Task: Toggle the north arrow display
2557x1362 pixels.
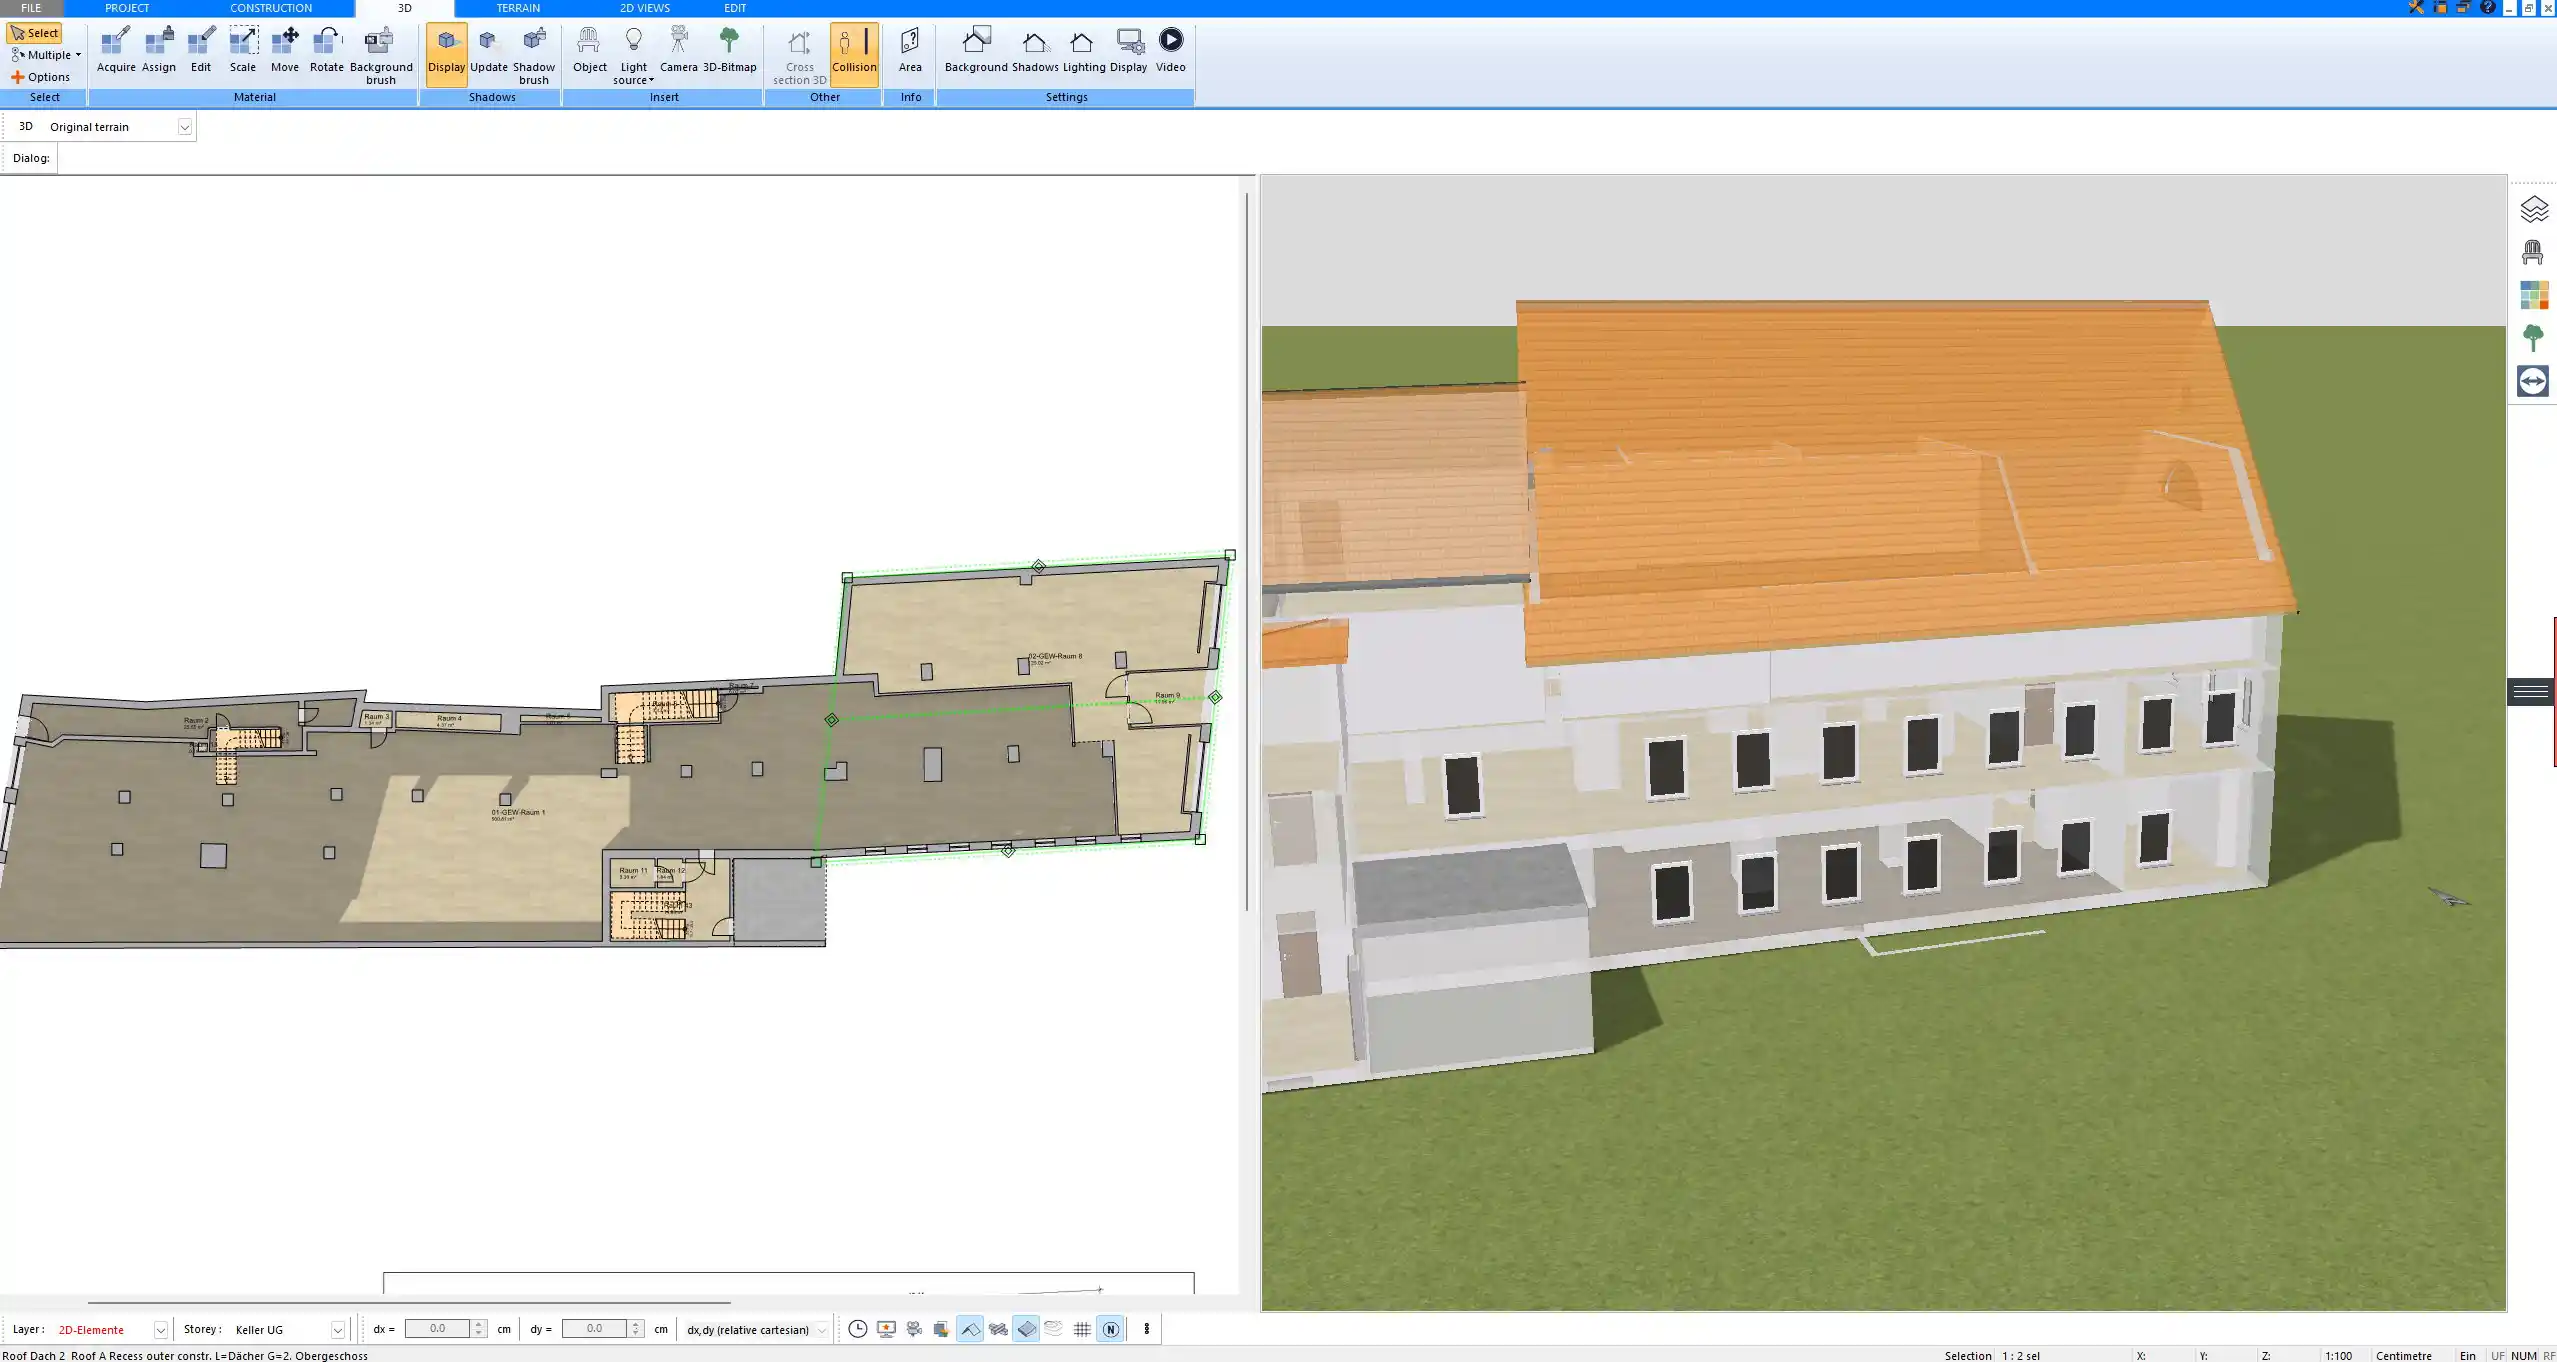Action: (x=1109, y=1329)
